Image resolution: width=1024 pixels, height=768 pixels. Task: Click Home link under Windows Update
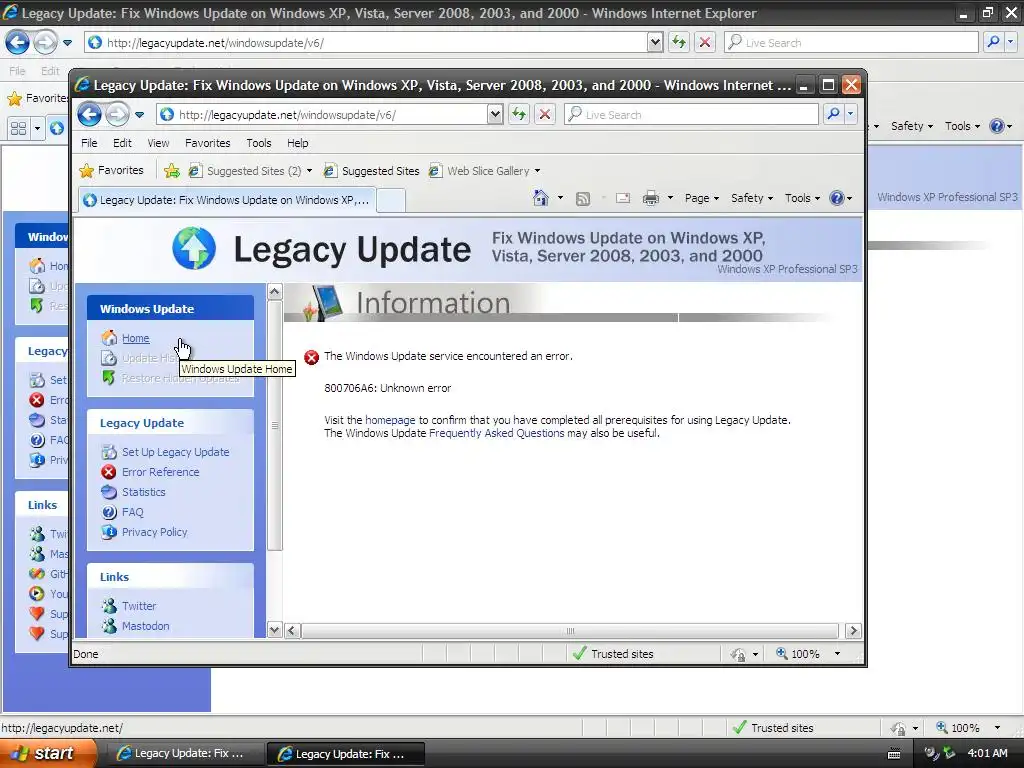click(x=136, y=338)
